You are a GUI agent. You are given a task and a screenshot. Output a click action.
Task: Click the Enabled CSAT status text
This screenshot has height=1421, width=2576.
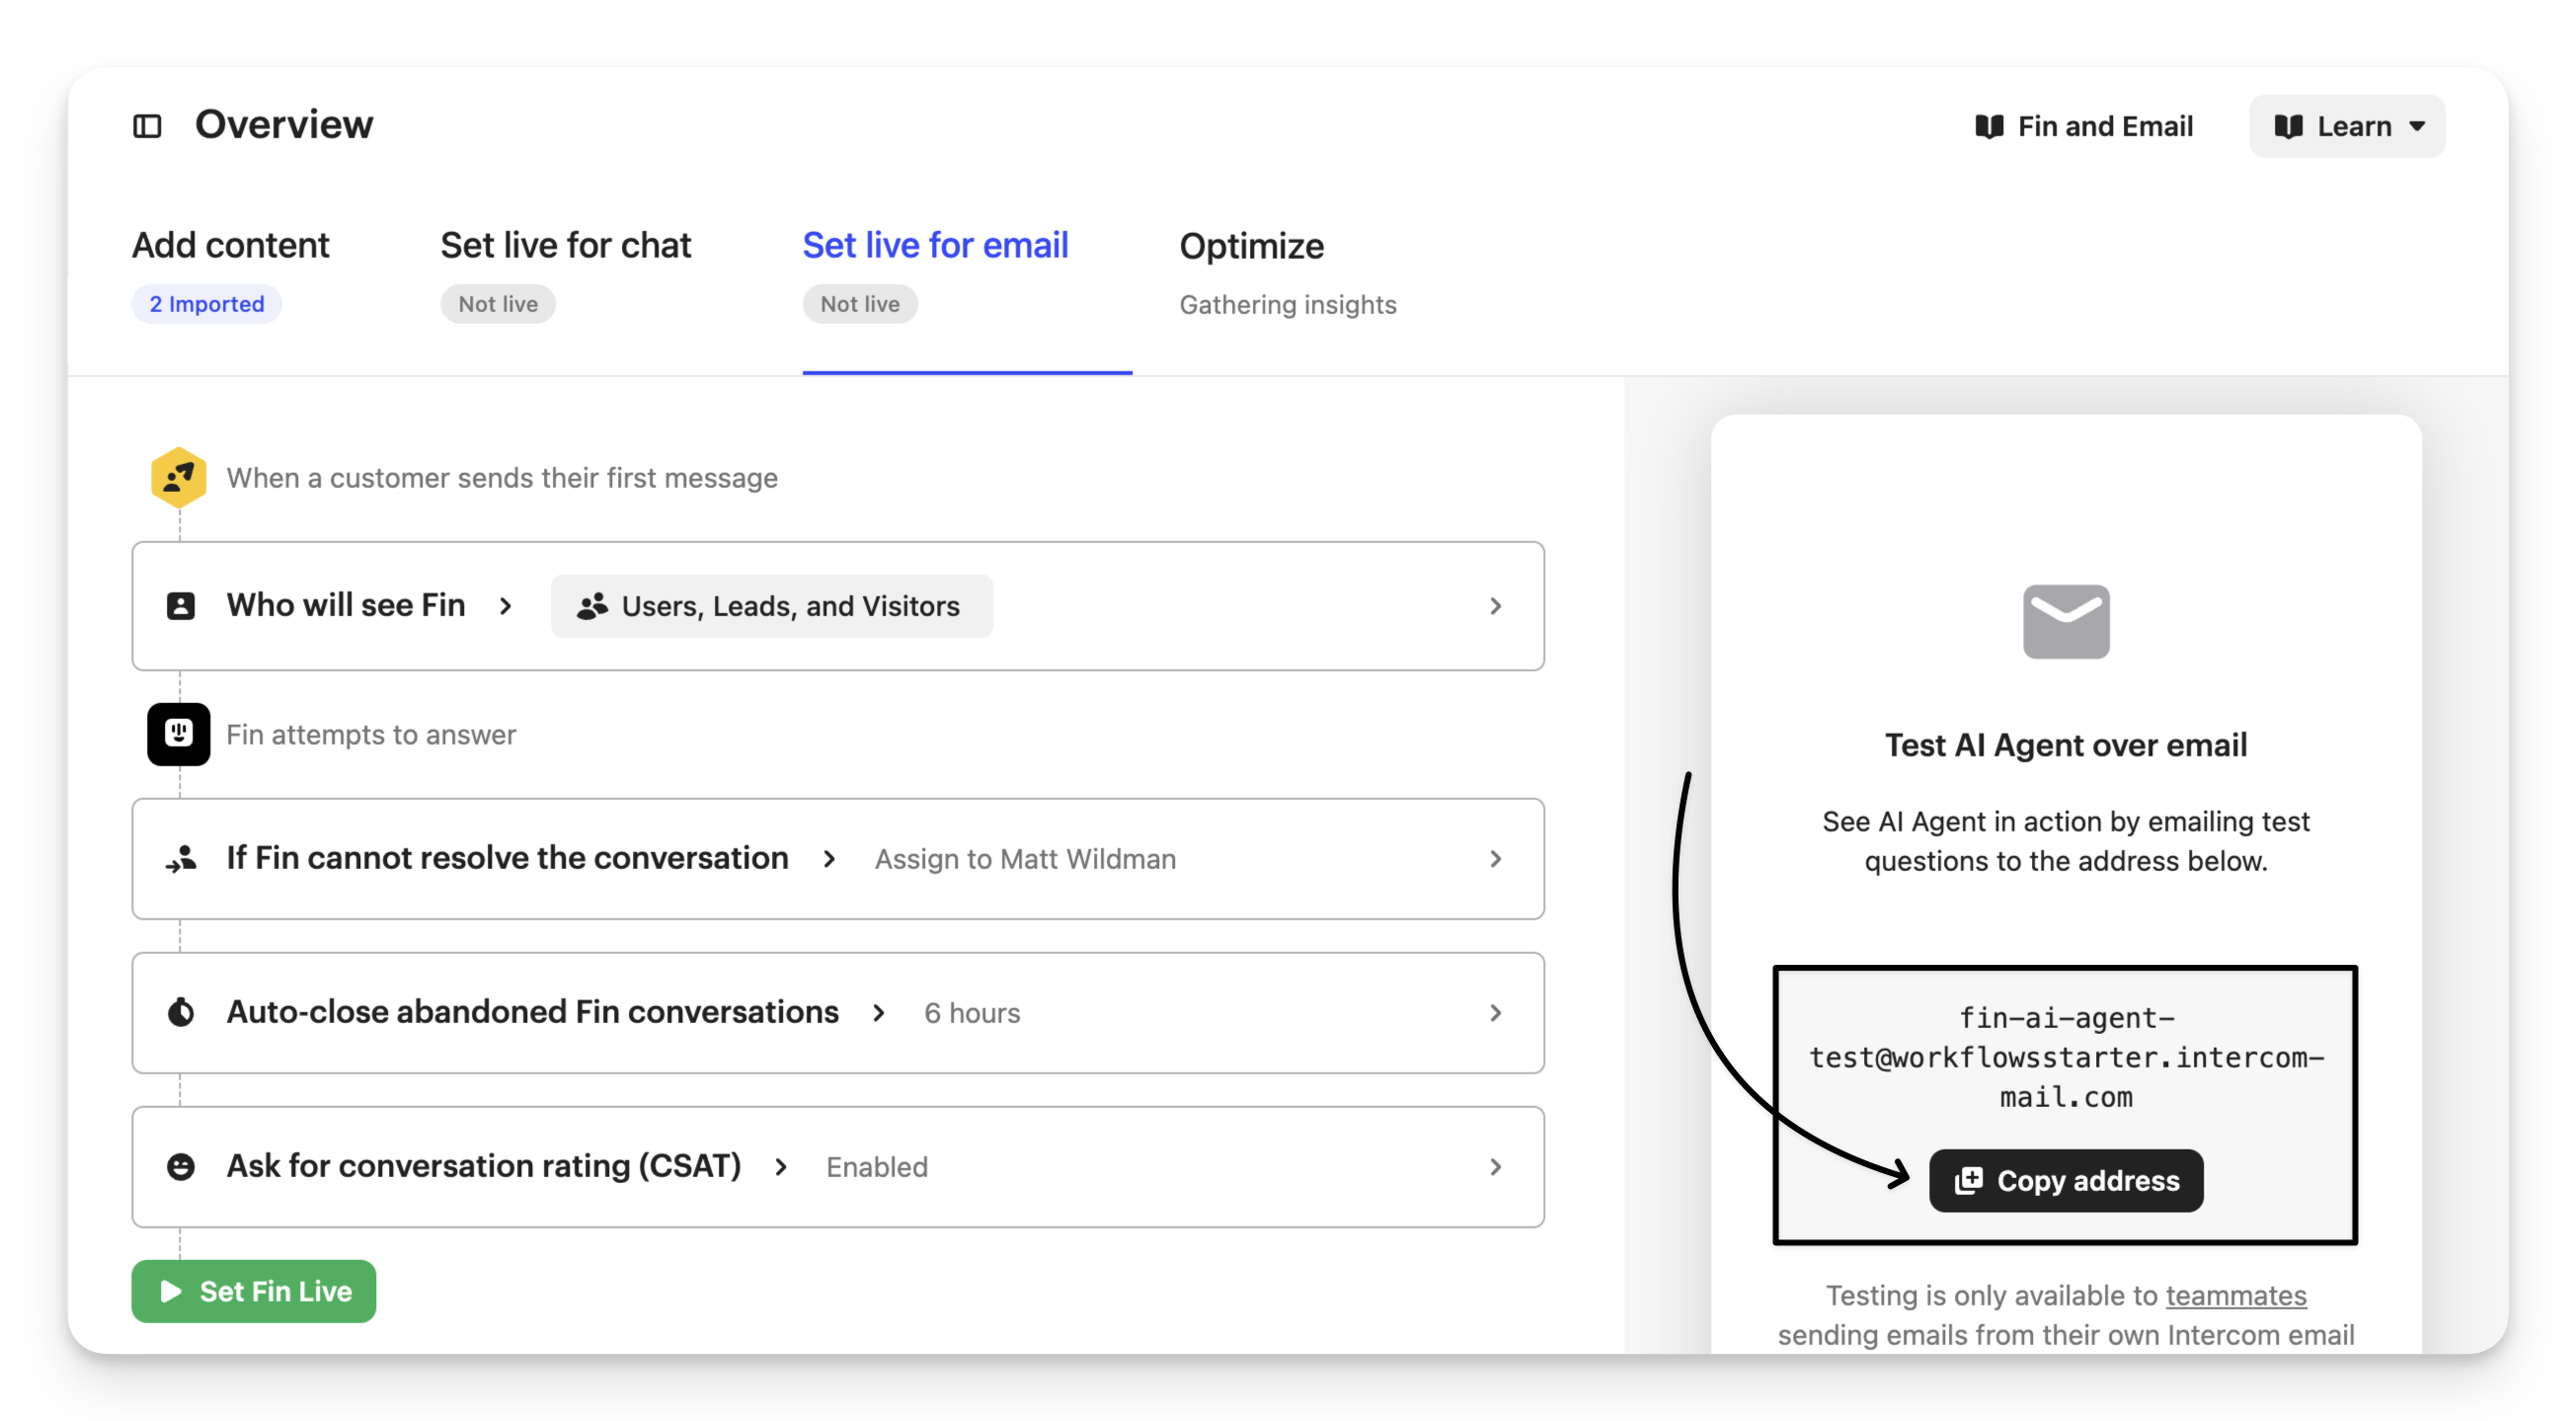coord(877,1167)
